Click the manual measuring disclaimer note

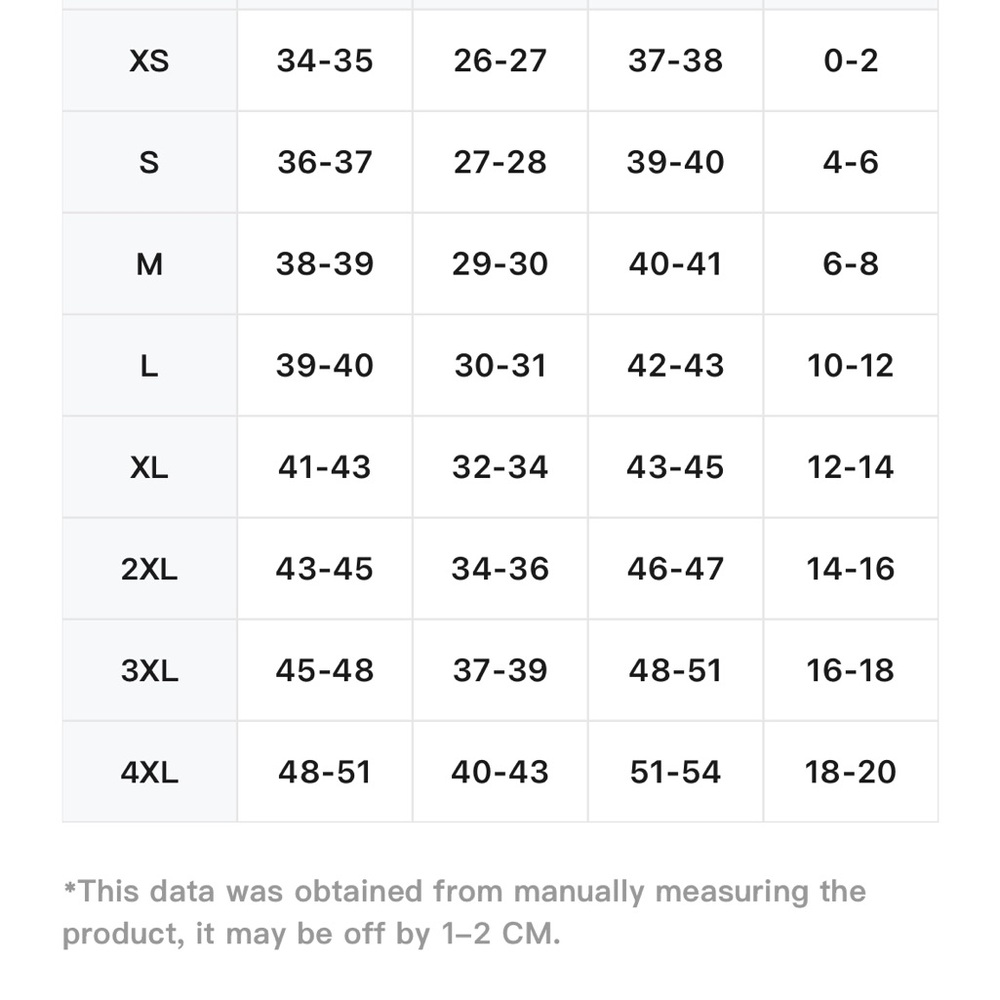tap(464, 913)
